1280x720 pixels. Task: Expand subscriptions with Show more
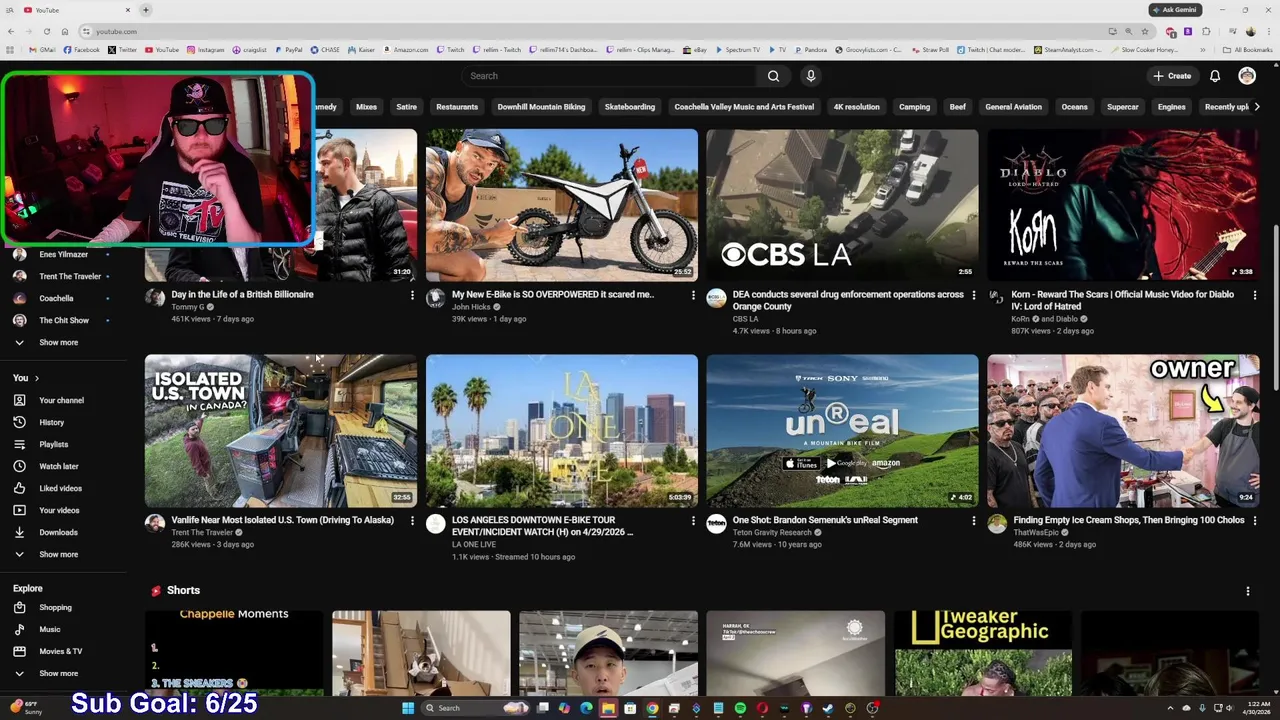click(x=58, y=342)
